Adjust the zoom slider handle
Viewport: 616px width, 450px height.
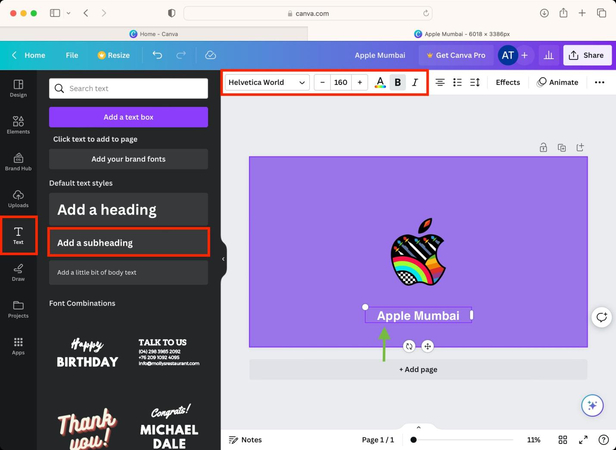click(x=413, y=440)
